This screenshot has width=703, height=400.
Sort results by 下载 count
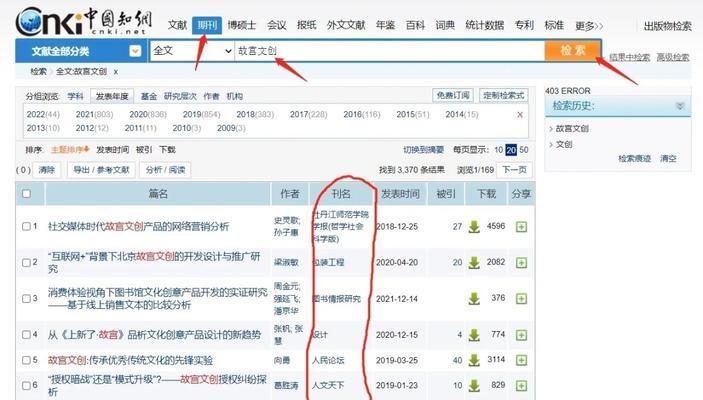pyautogui.click(x=167, y=150)
